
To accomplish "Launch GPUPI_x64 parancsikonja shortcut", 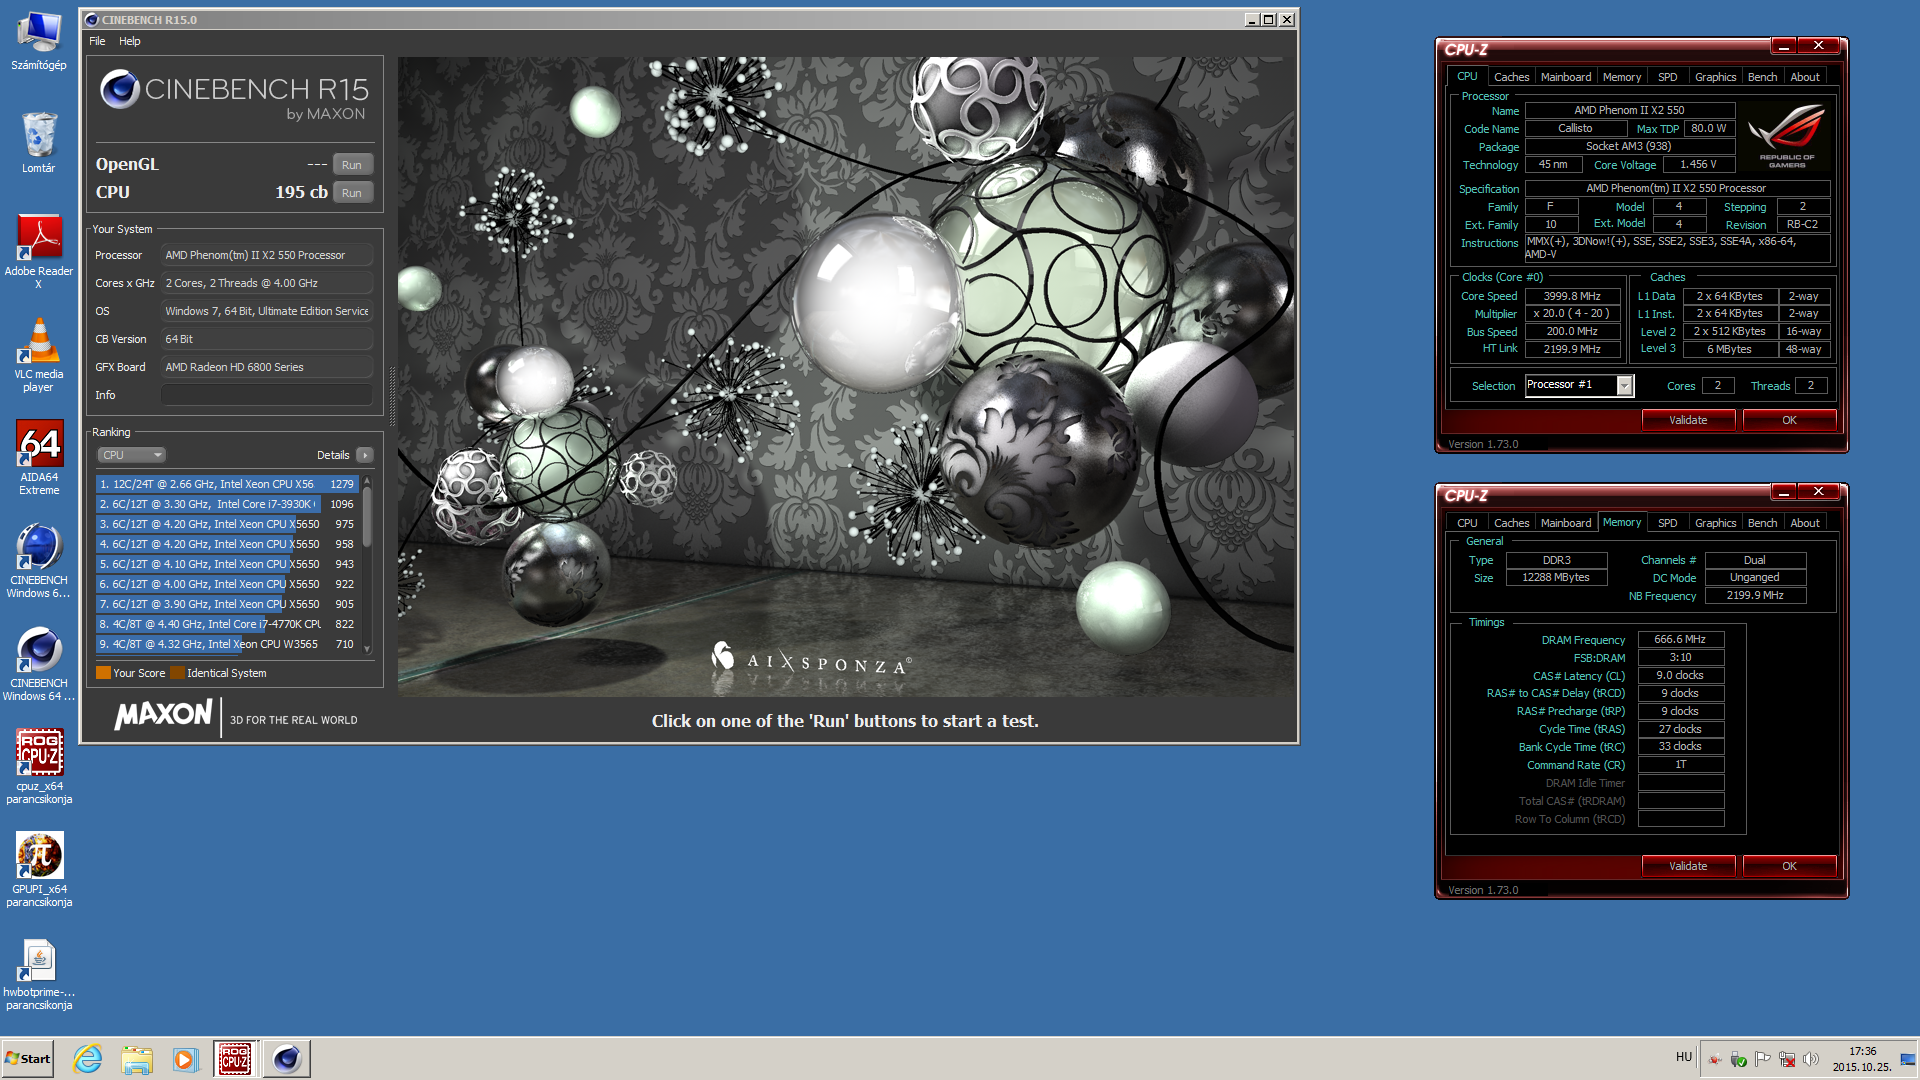I will 39,870.
